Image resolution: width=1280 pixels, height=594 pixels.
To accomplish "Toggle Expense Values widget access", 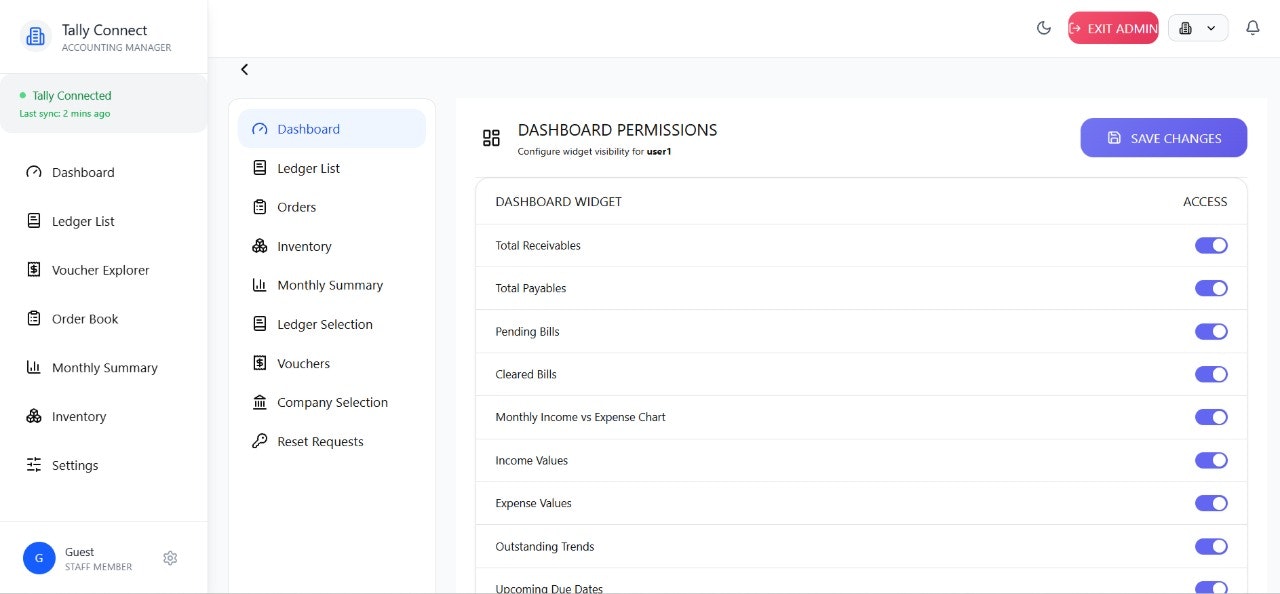I will [x=1211, y=503].
